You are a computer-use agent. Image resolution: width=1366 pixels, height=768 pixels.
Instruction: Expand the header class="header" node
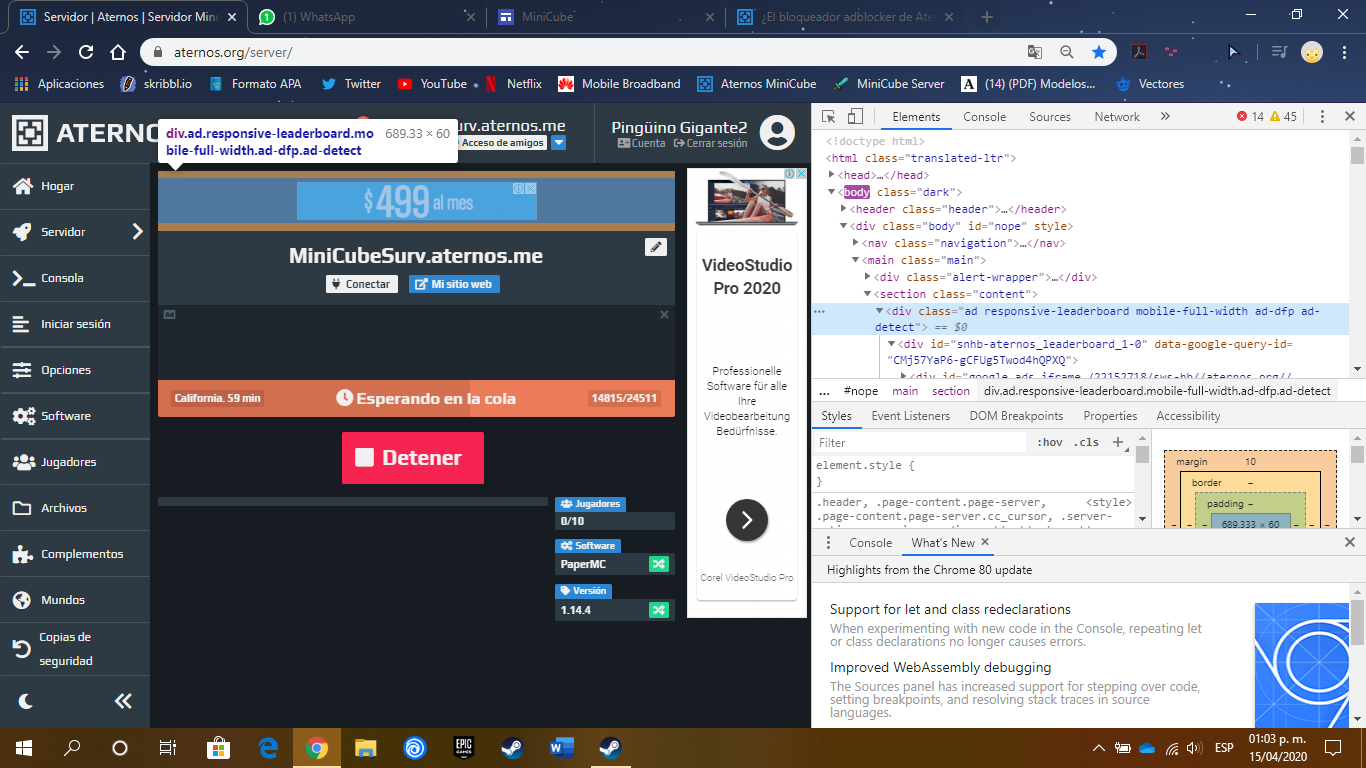pyautogui.click(x=843, y=209)
